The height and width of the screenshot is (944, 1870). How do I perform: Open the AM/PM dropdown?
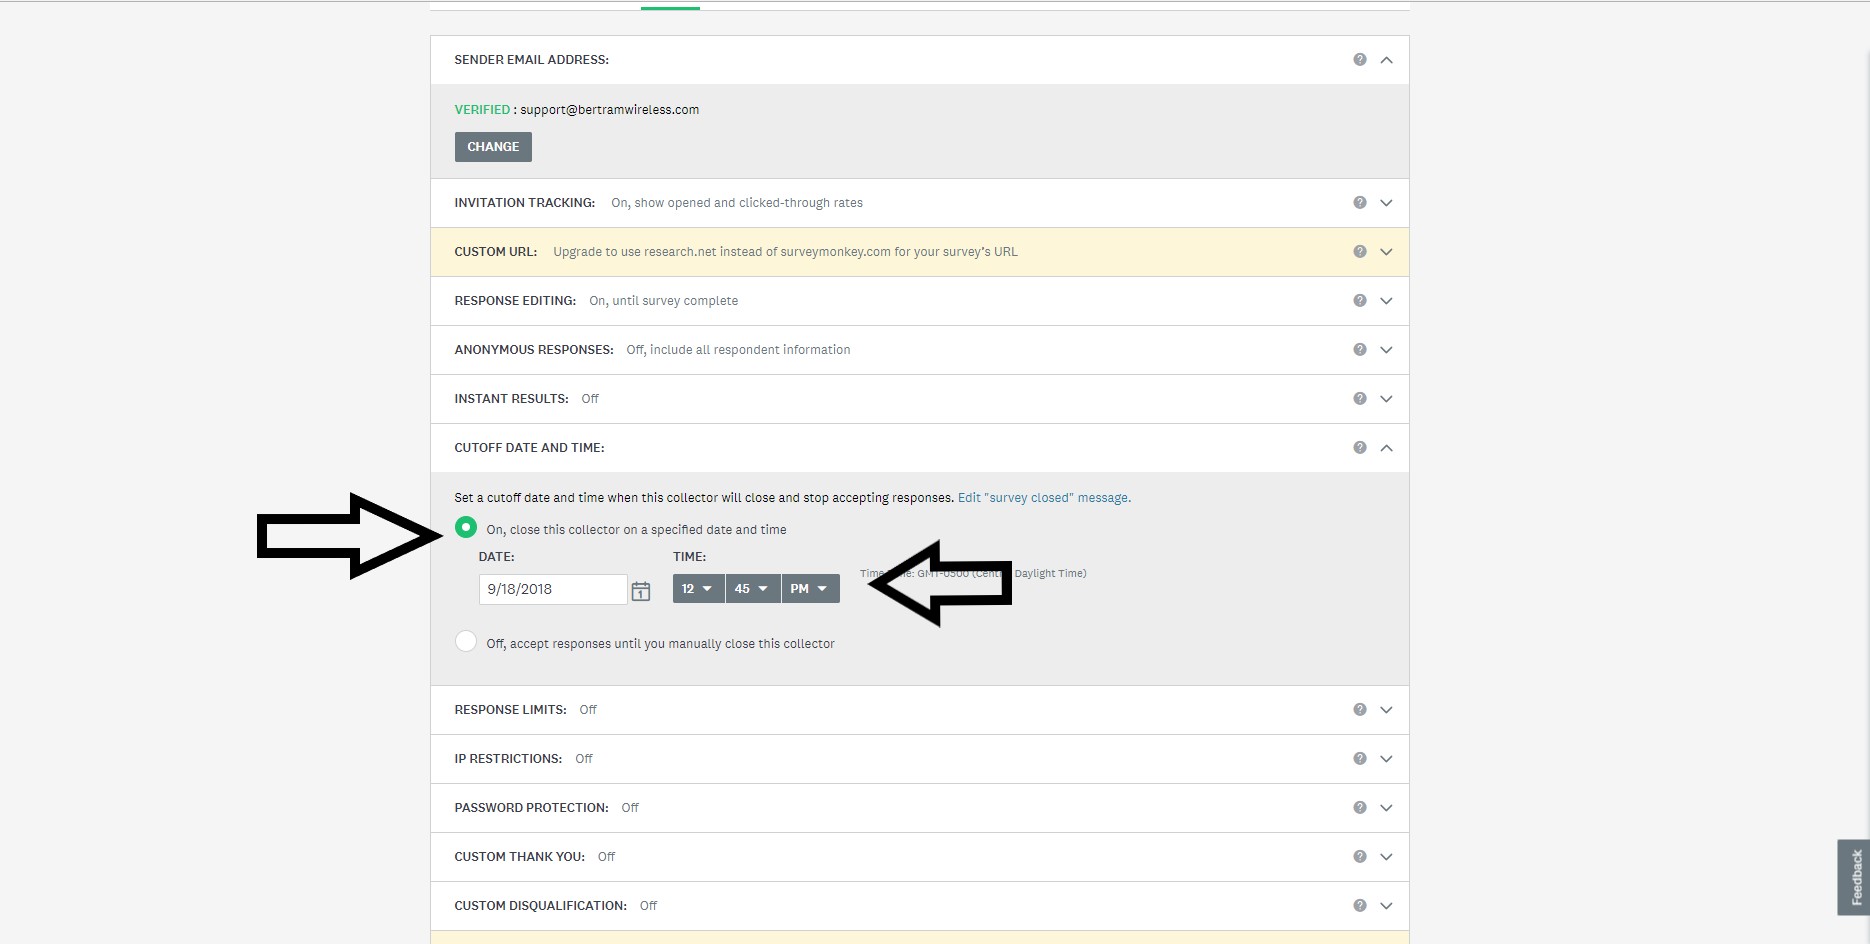[x=809, y=589]
